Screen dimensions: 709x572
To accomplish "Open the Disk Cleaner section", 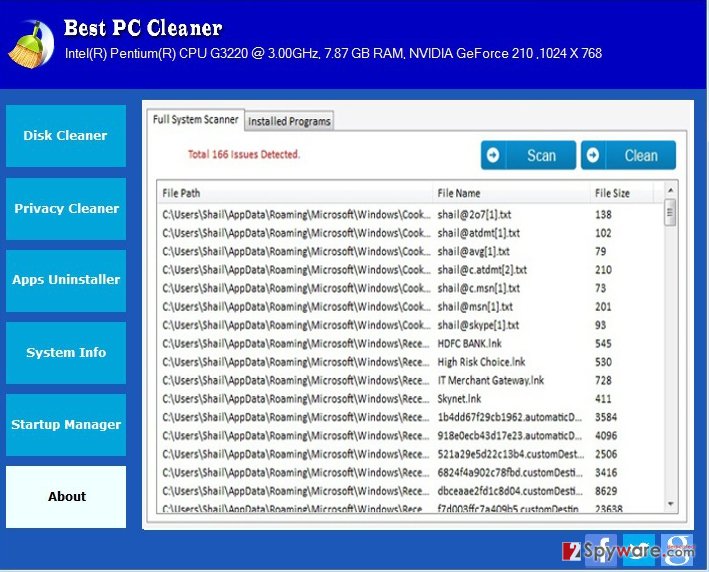I will pyautogui.click(x=66, y=136).
